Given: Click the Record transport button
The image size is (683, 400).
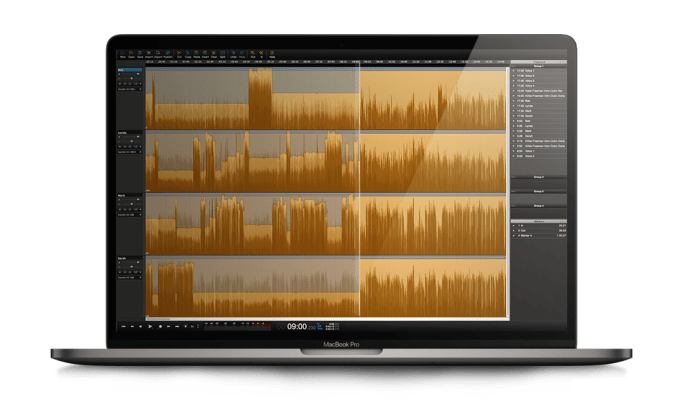Looking at the screenshot, I should (160, 326).
